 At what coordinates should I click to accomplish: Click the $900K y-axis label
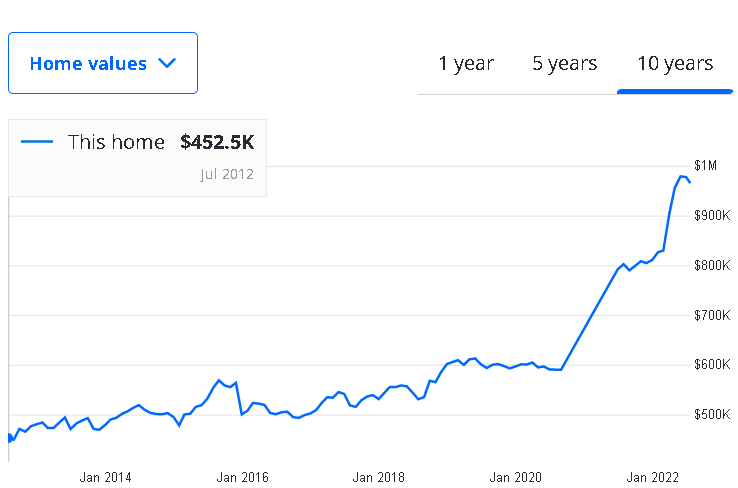coord(712,216)
